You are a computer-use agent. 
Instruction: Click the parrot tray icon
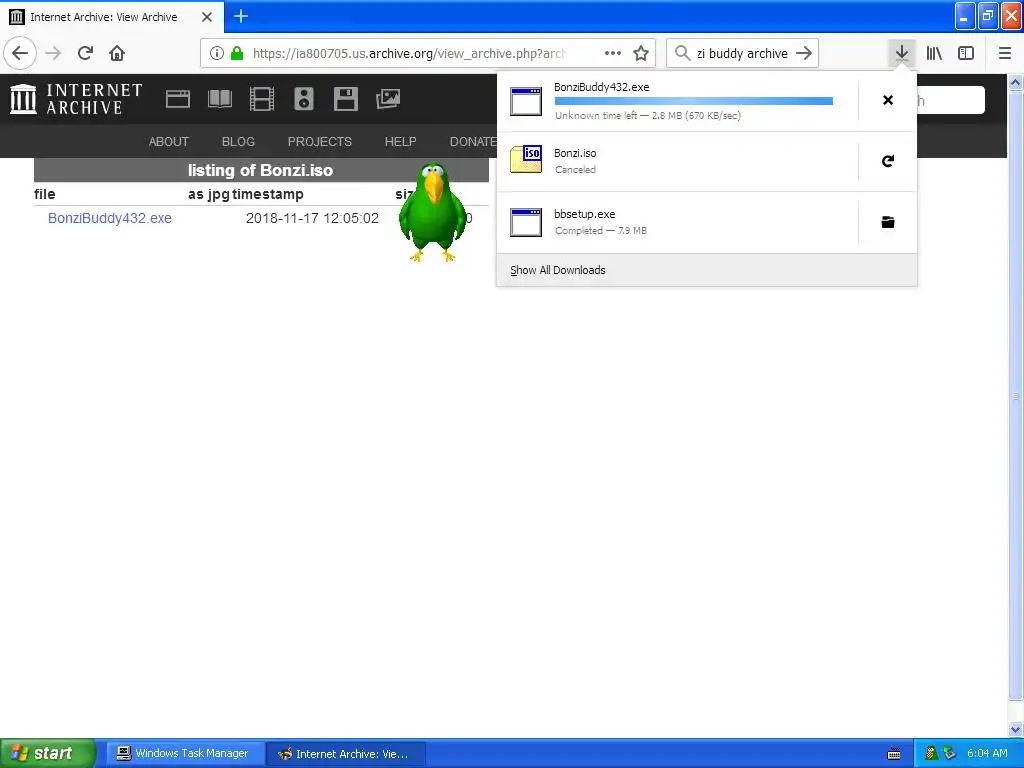(932, 753)
